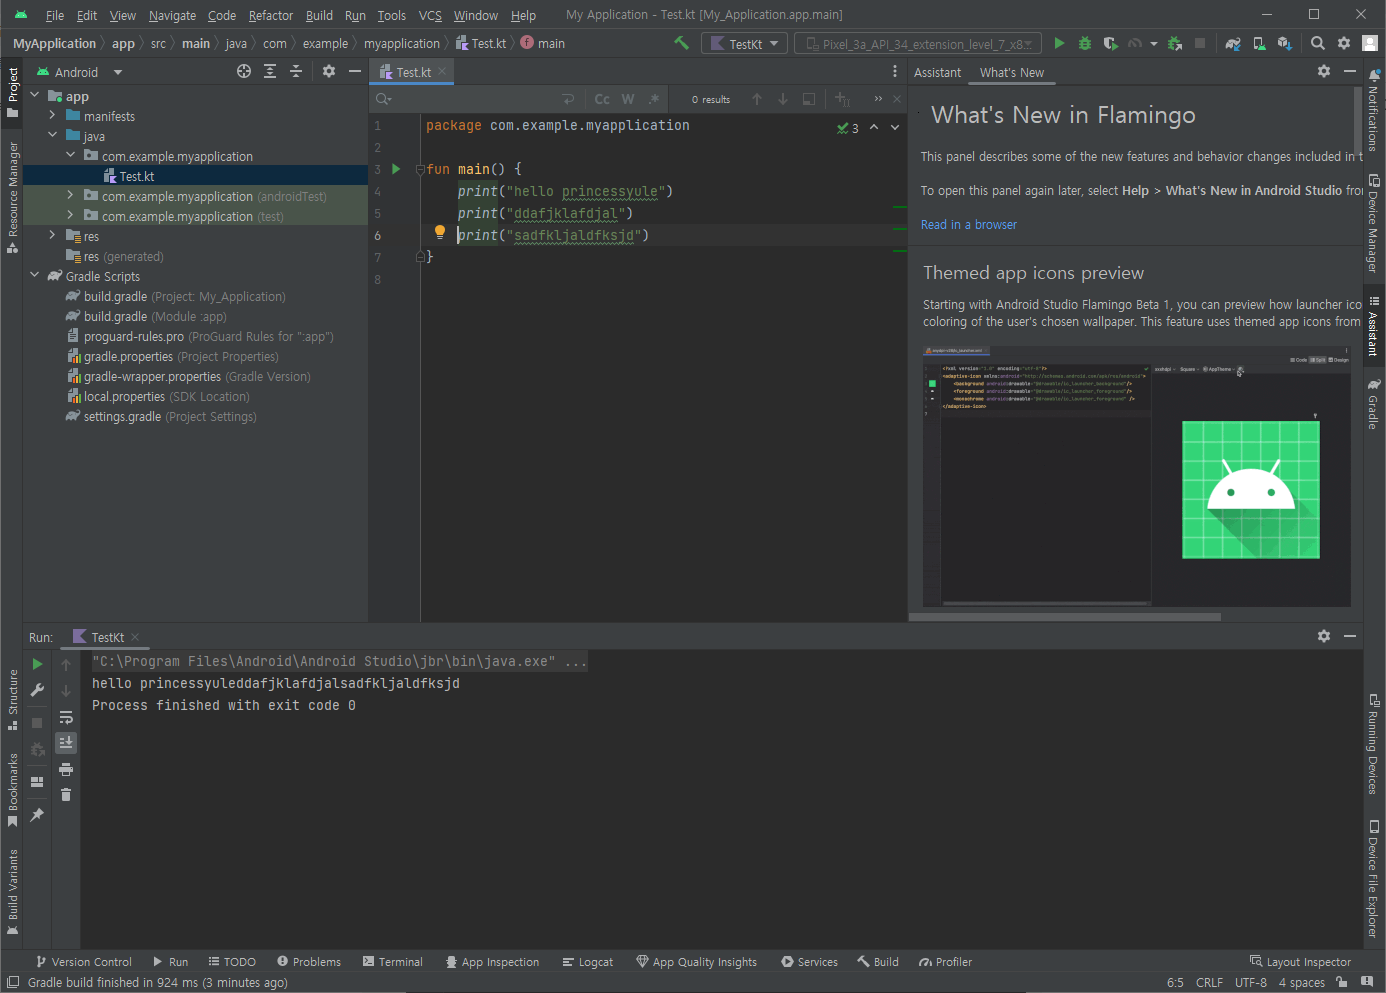The image size is (1386, 993).
Task: Toggle Match Case (Cc) in find bar
Action: coord(602,99)
